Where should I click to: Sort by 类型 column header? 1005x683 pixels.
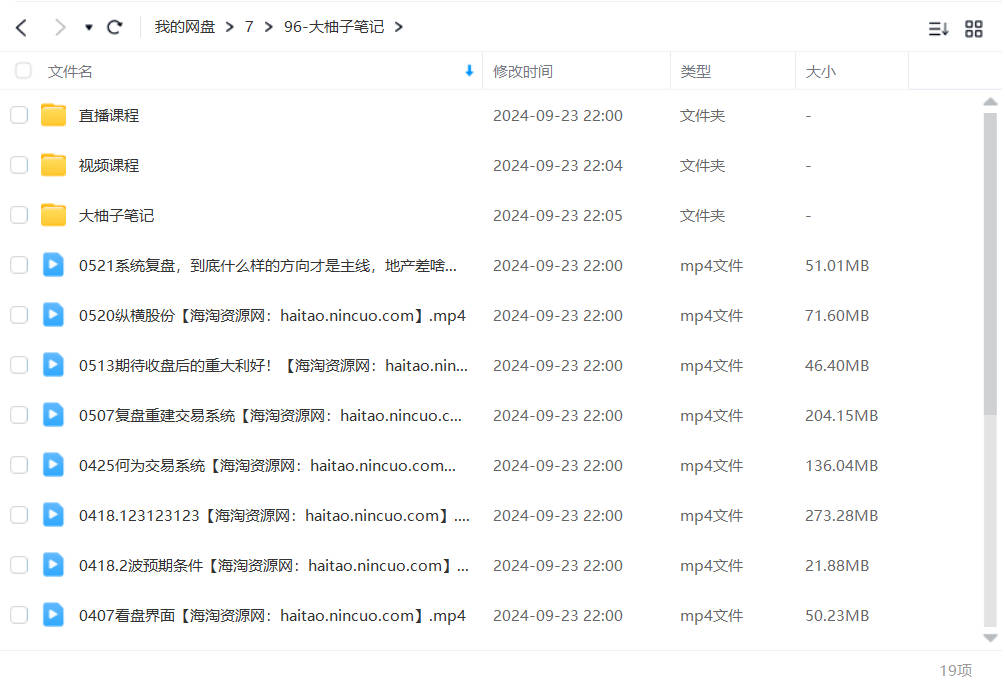pyautogui.click(x=695, y=72)
